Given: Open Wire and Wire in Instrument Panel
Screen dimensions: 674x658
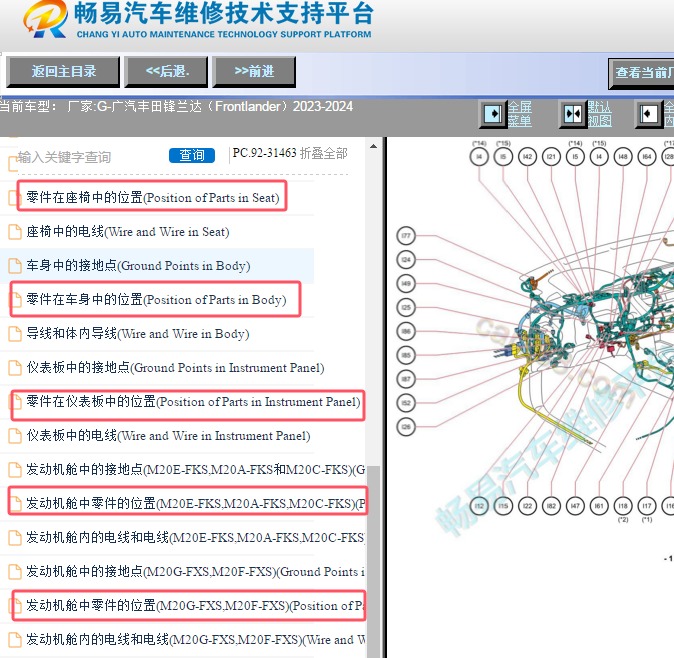Looking at the screenshot, I should (x=168, y=435).
